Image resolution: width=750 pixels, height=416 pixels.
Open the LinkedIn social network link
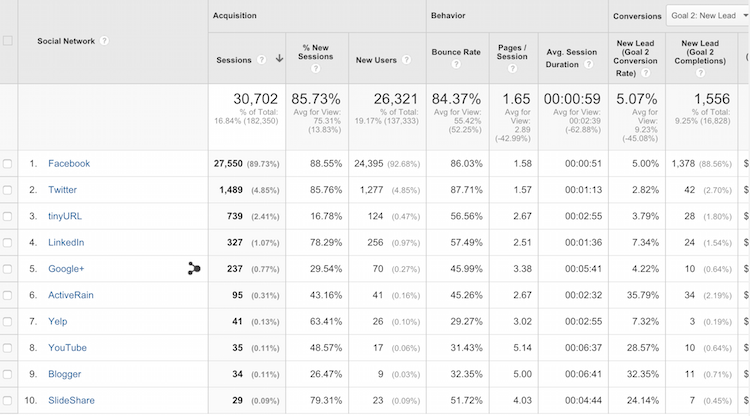point(66,242)
